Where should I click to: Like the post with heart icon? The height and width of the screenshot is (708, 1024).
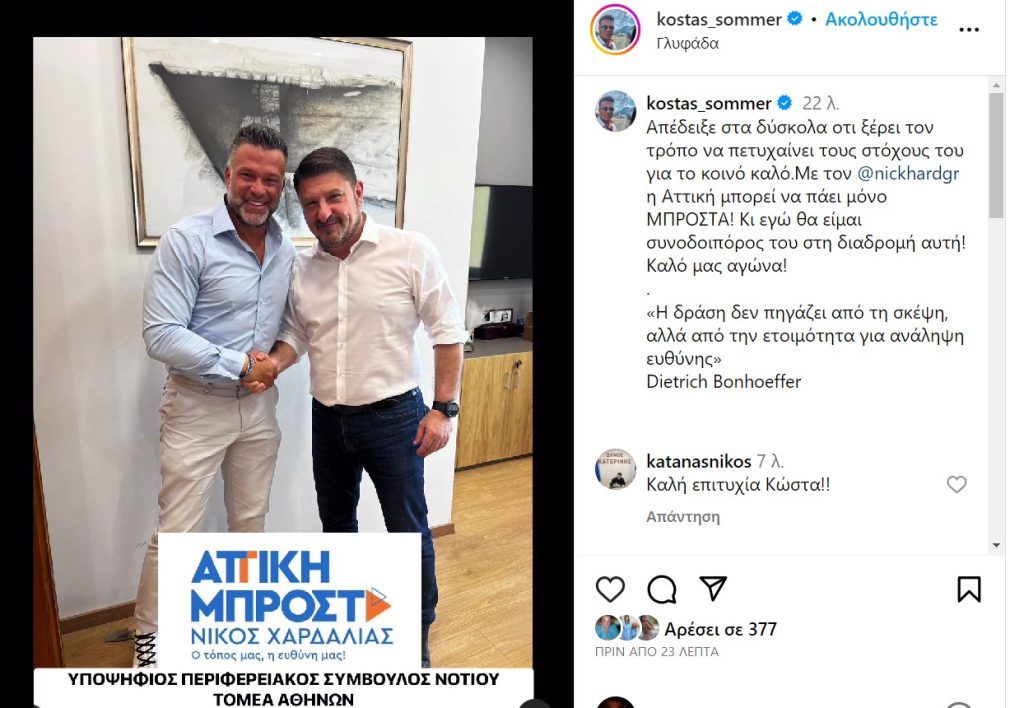pyautogui.click(x=610, y=589)
